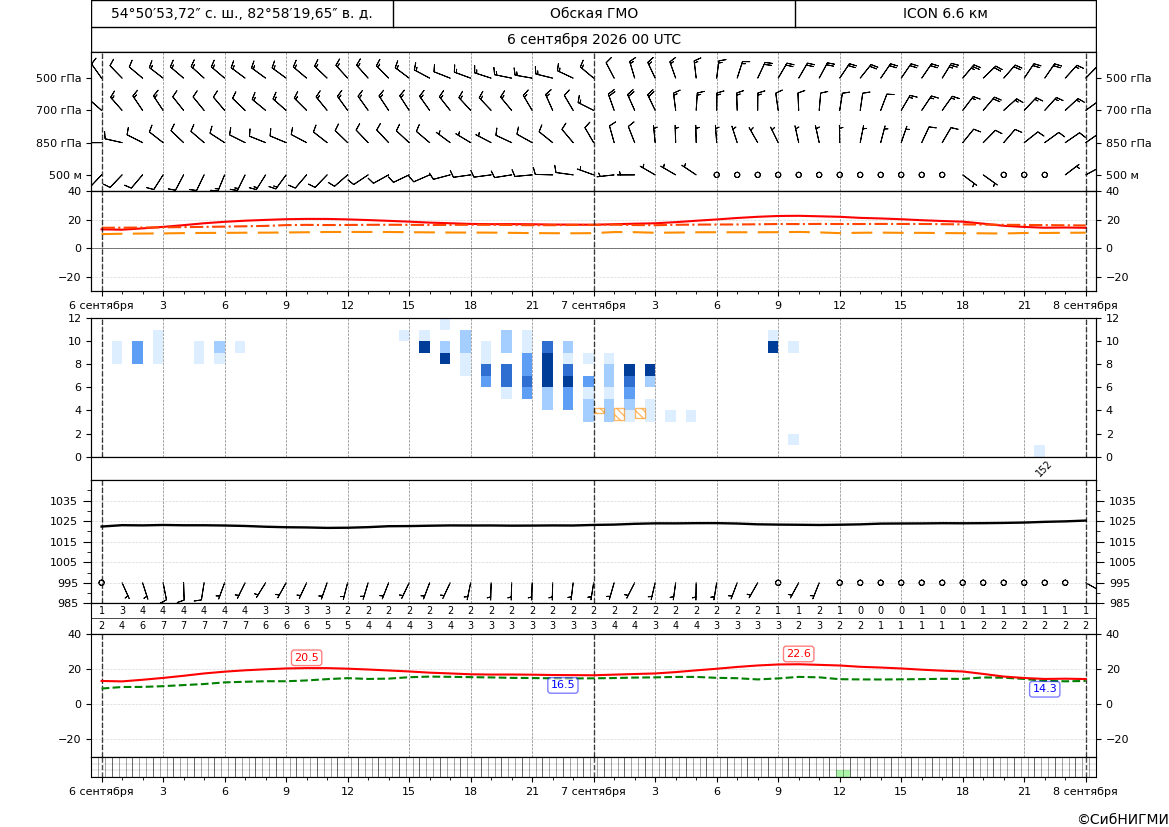Click the green cell in bottom timeline strip

point(843,773)
